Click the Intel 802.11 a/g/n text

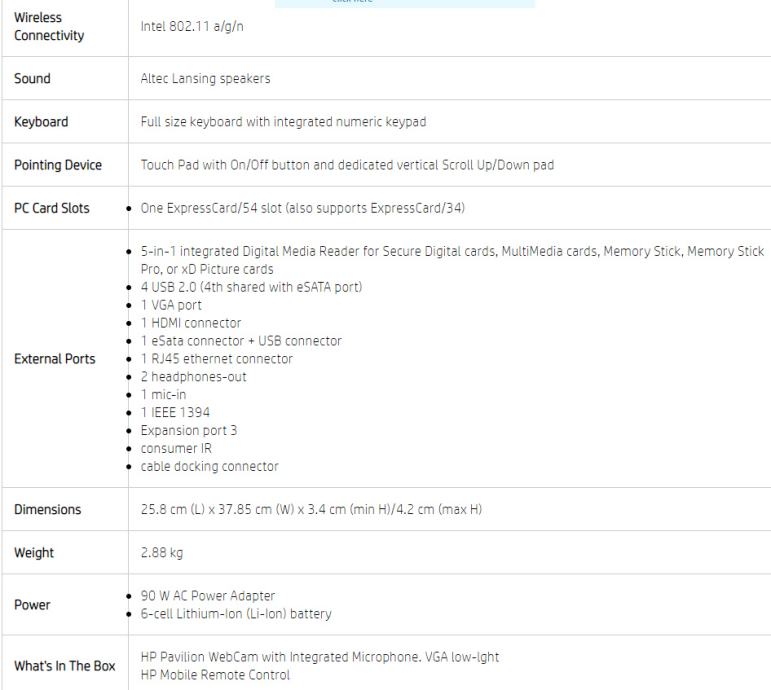(192, 26)
